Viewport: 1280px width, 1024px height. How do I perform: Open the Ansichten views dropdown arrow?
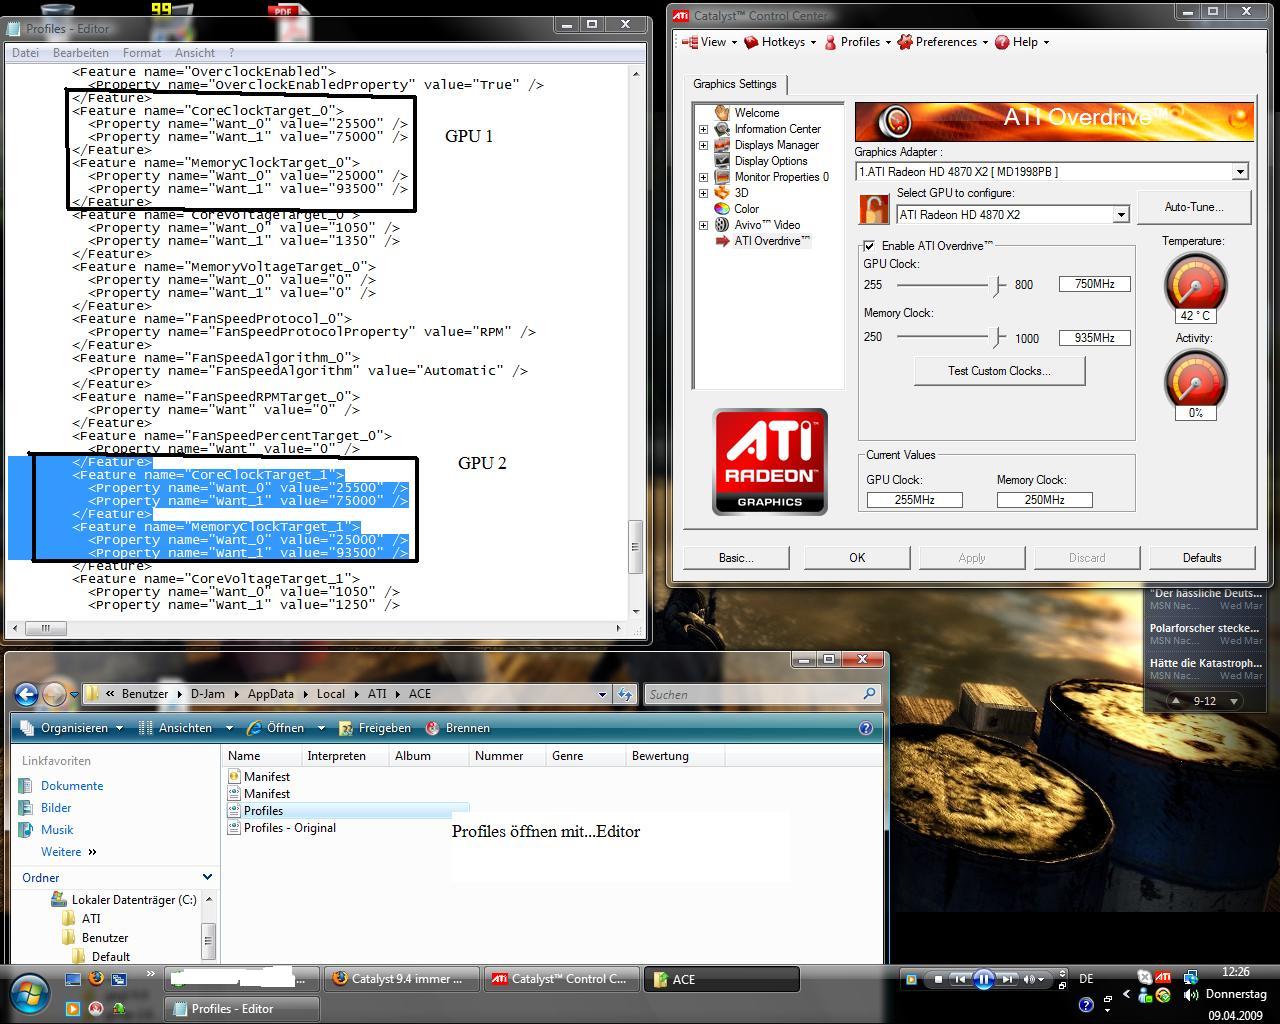point(229,728)
